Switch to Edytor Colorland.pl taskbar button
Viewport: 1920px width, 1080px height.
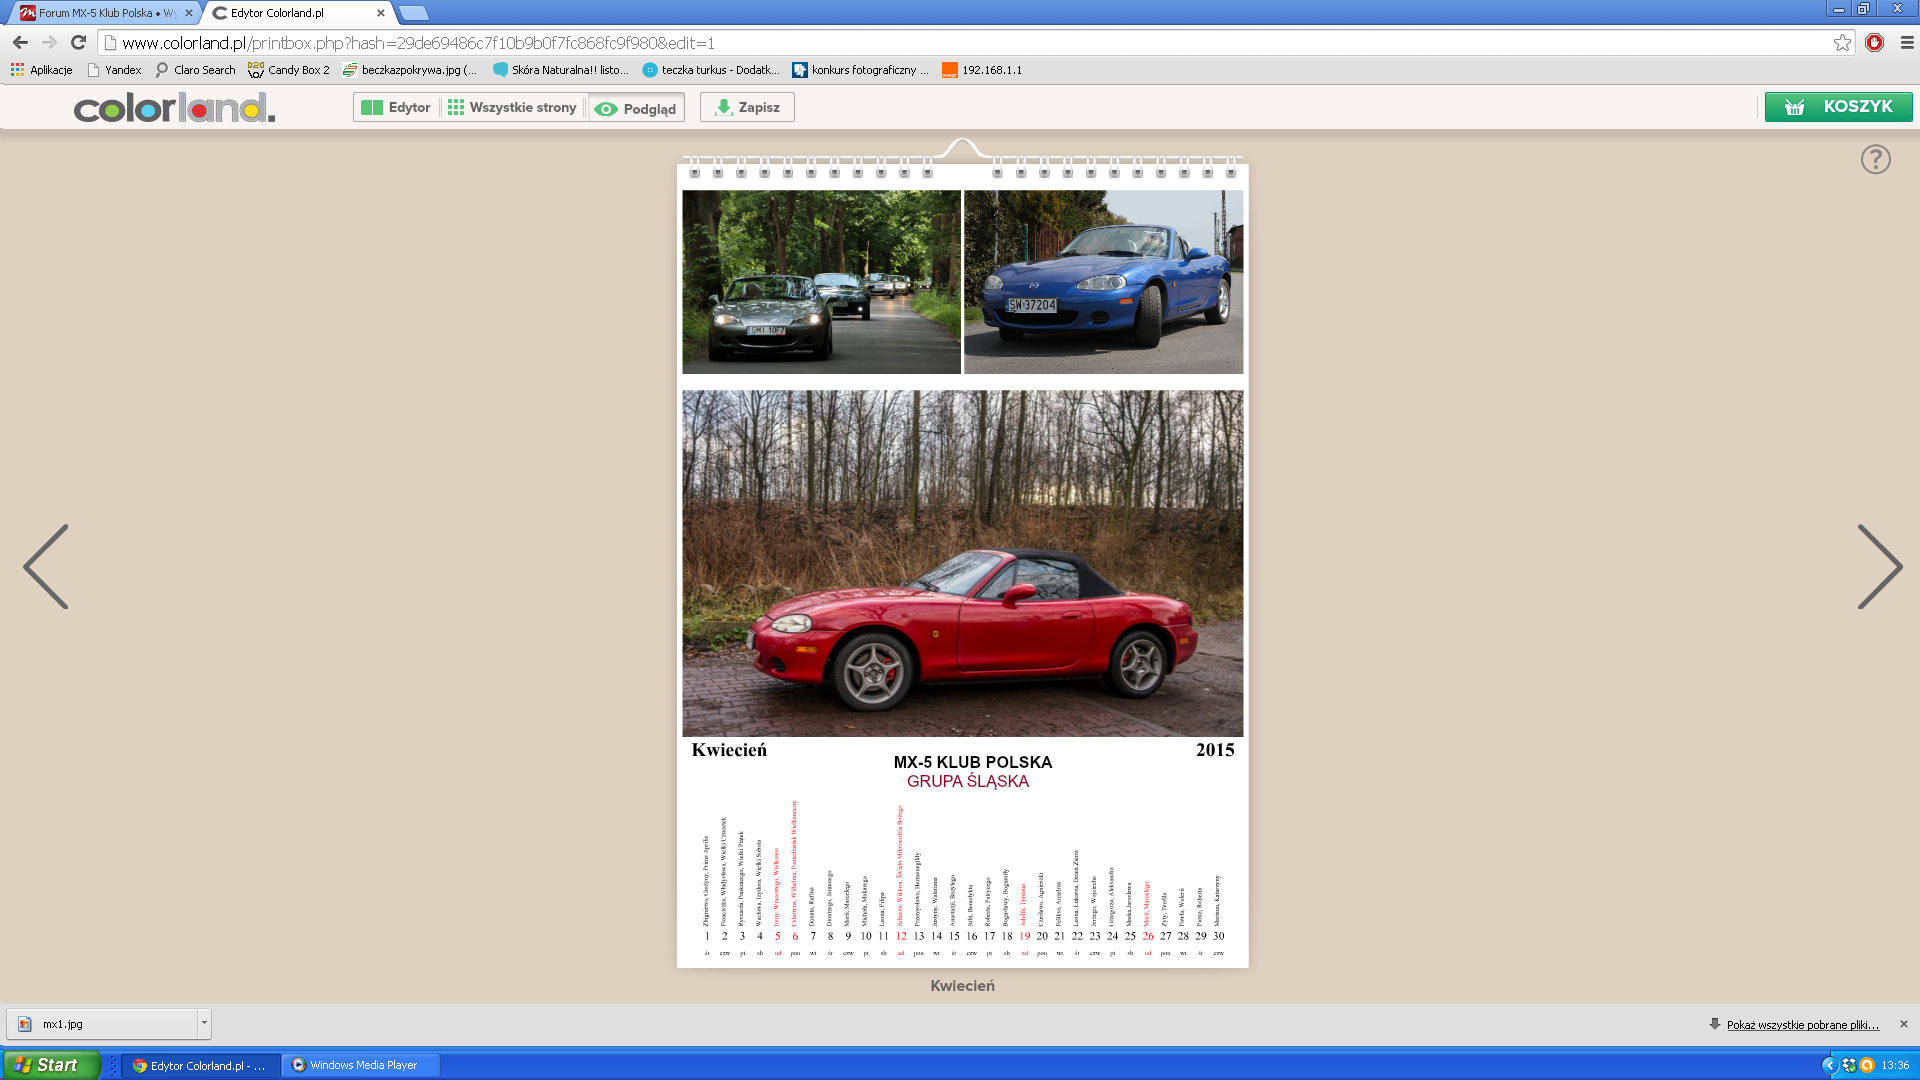pyautogui.click(x=200, y=1065)
